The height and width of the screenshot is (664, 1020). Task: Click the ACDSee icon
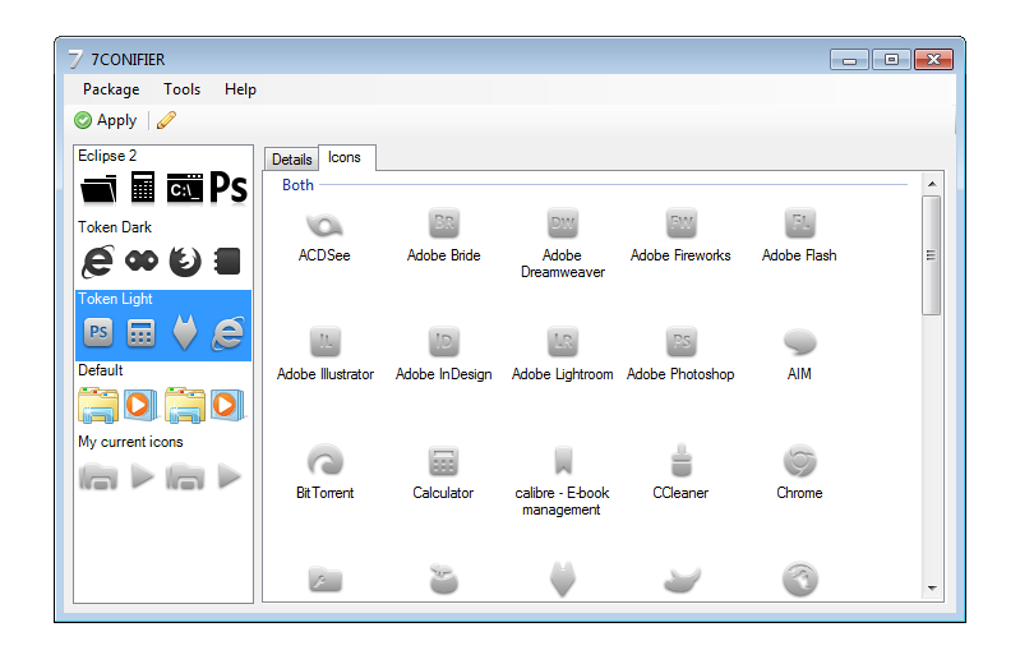point(324,225)
